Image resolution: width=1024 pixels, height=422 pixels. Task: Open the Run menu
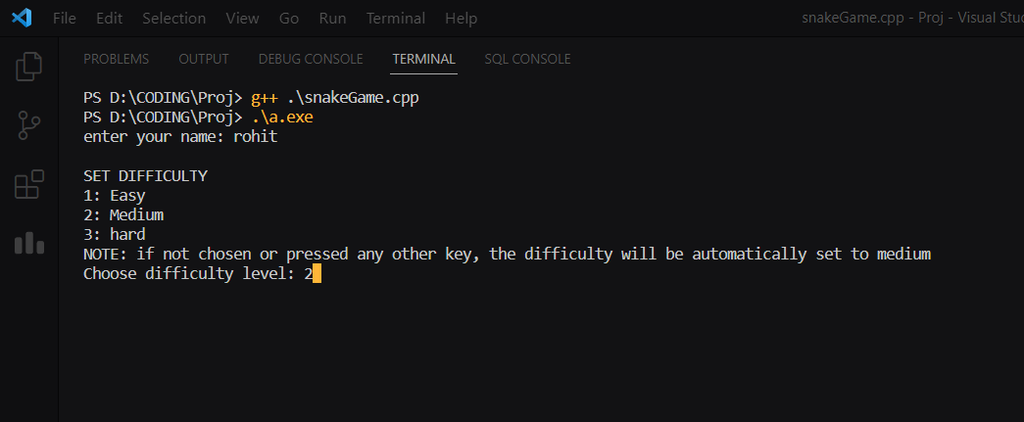tap(332, 18)
